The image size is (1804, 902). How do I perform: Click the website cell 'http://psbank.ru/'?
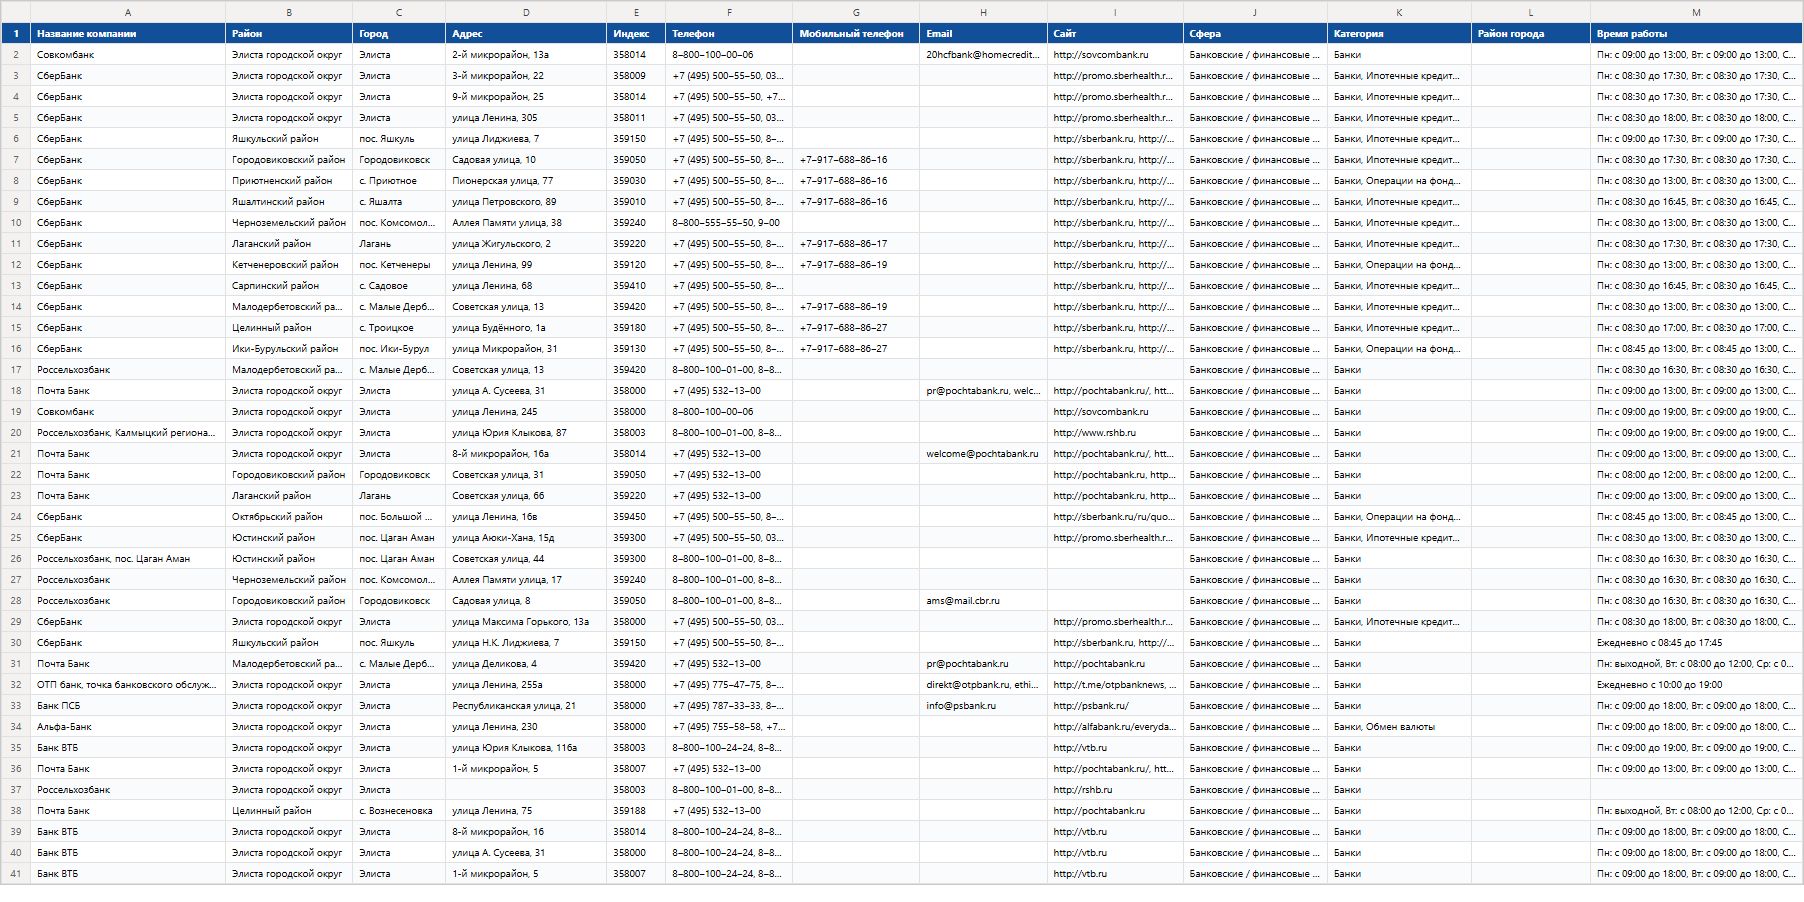pos(1115,706)
